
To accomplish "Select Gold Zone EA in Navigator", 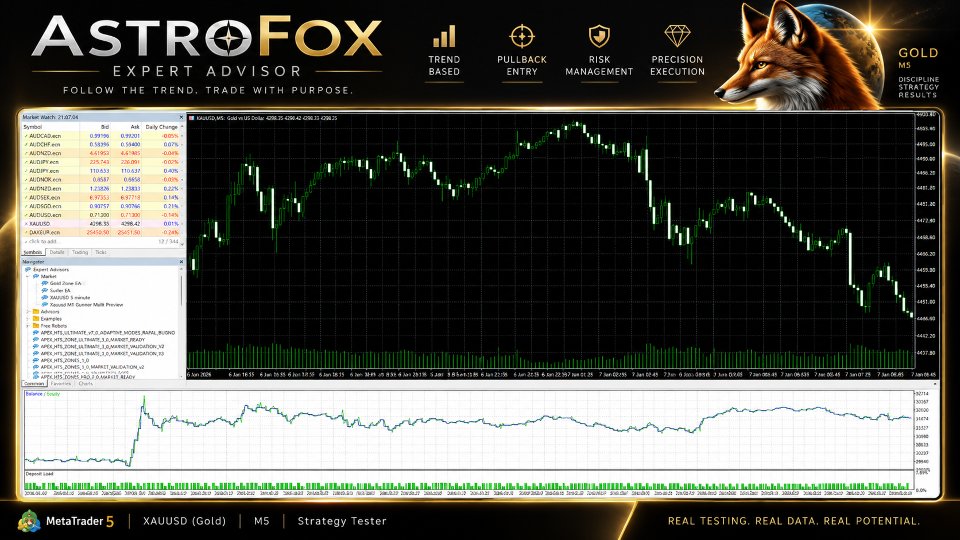I will pos(66,283).
